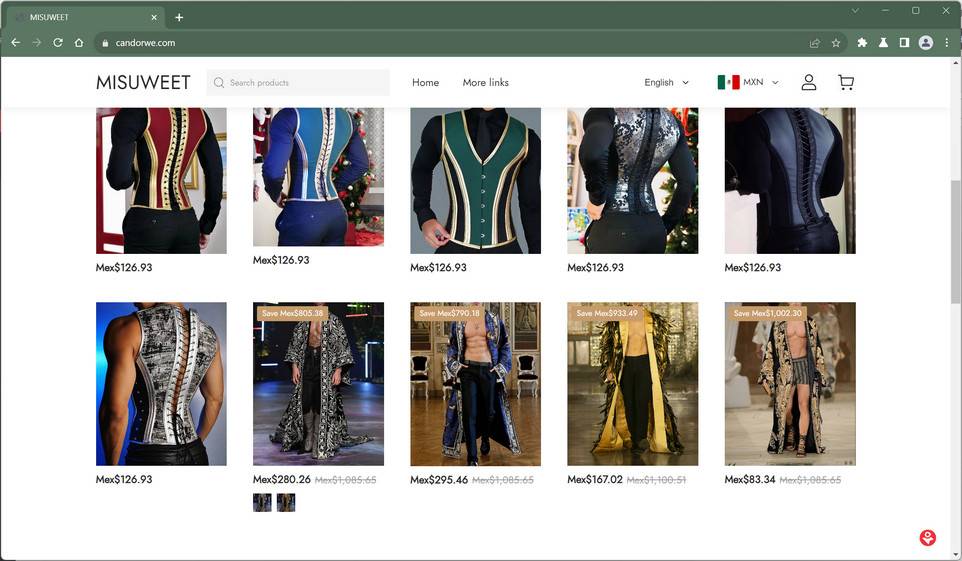Open the dark gray laced vest product
Image resolution: width=962 pixels, height=561 pixels.
pos(790,180)
